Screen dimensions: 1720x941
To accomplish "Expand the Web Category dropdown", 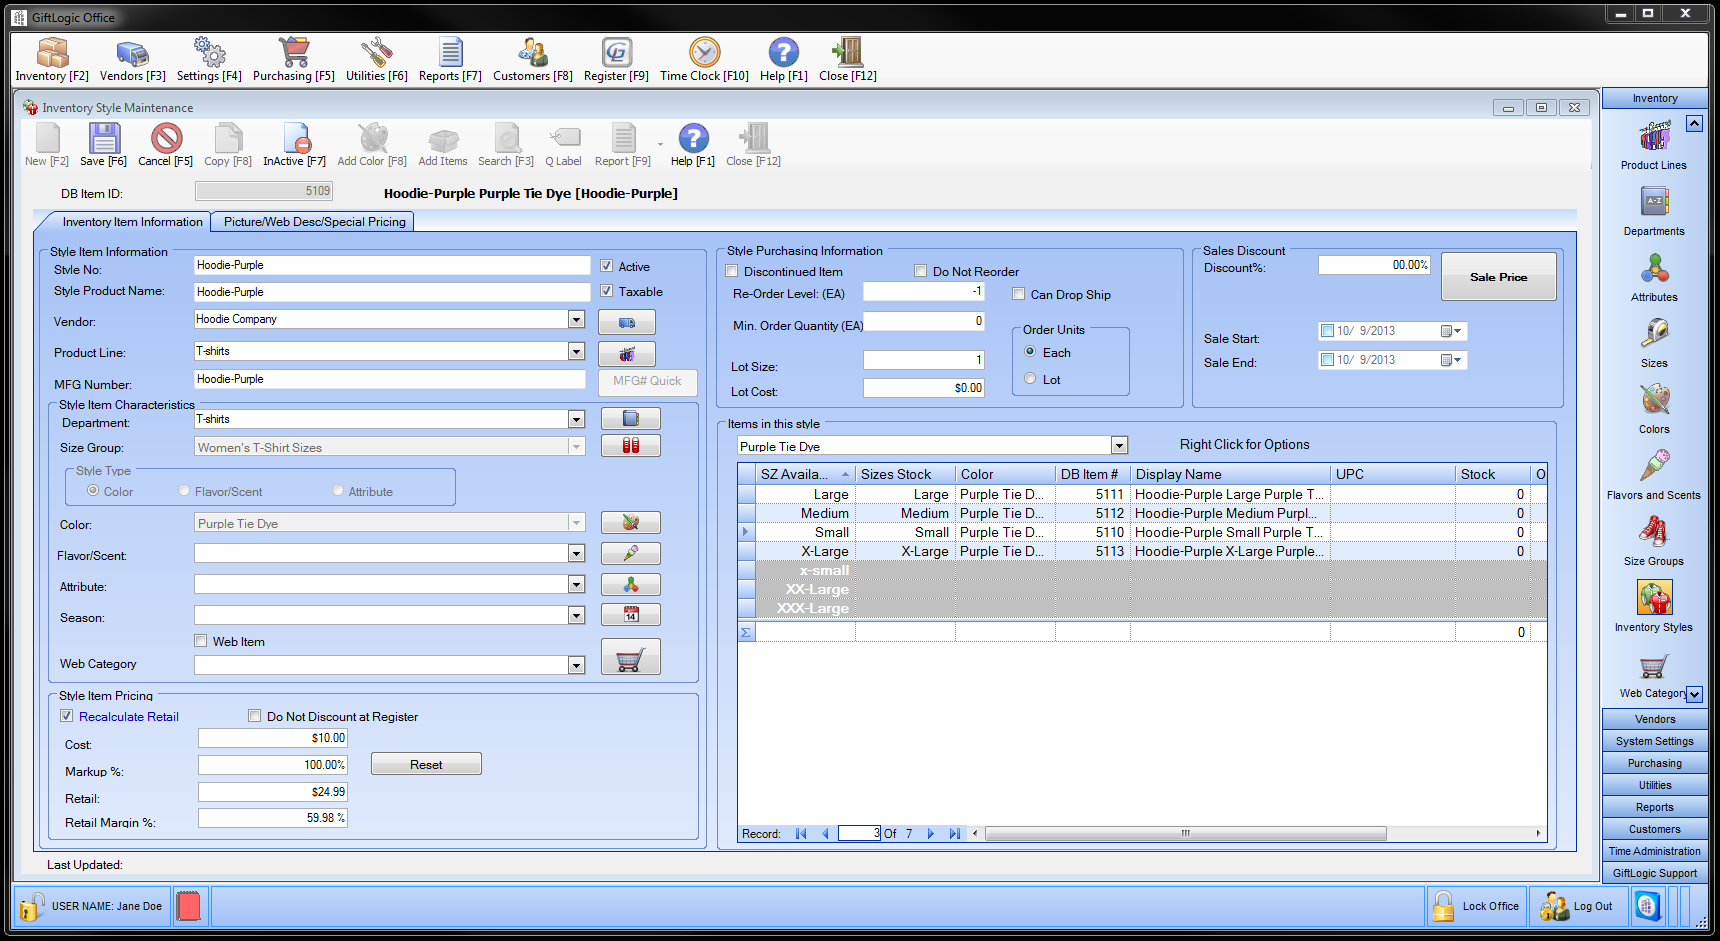I will [x=576, y=665].
